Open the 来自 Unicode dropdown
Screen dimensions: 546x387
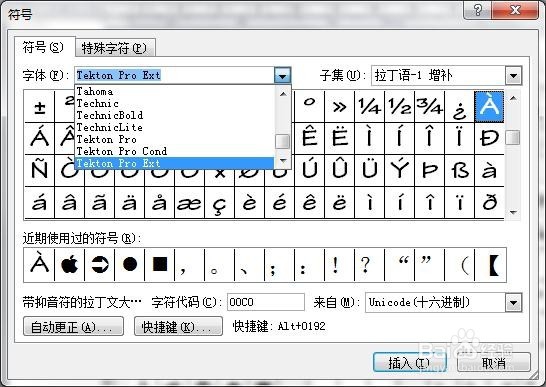point(514,303)
